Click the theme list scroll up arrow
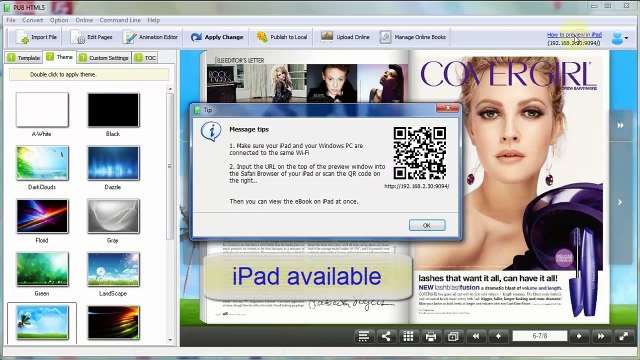The width and height of the screenshot is (640, 360). [170, 89]
